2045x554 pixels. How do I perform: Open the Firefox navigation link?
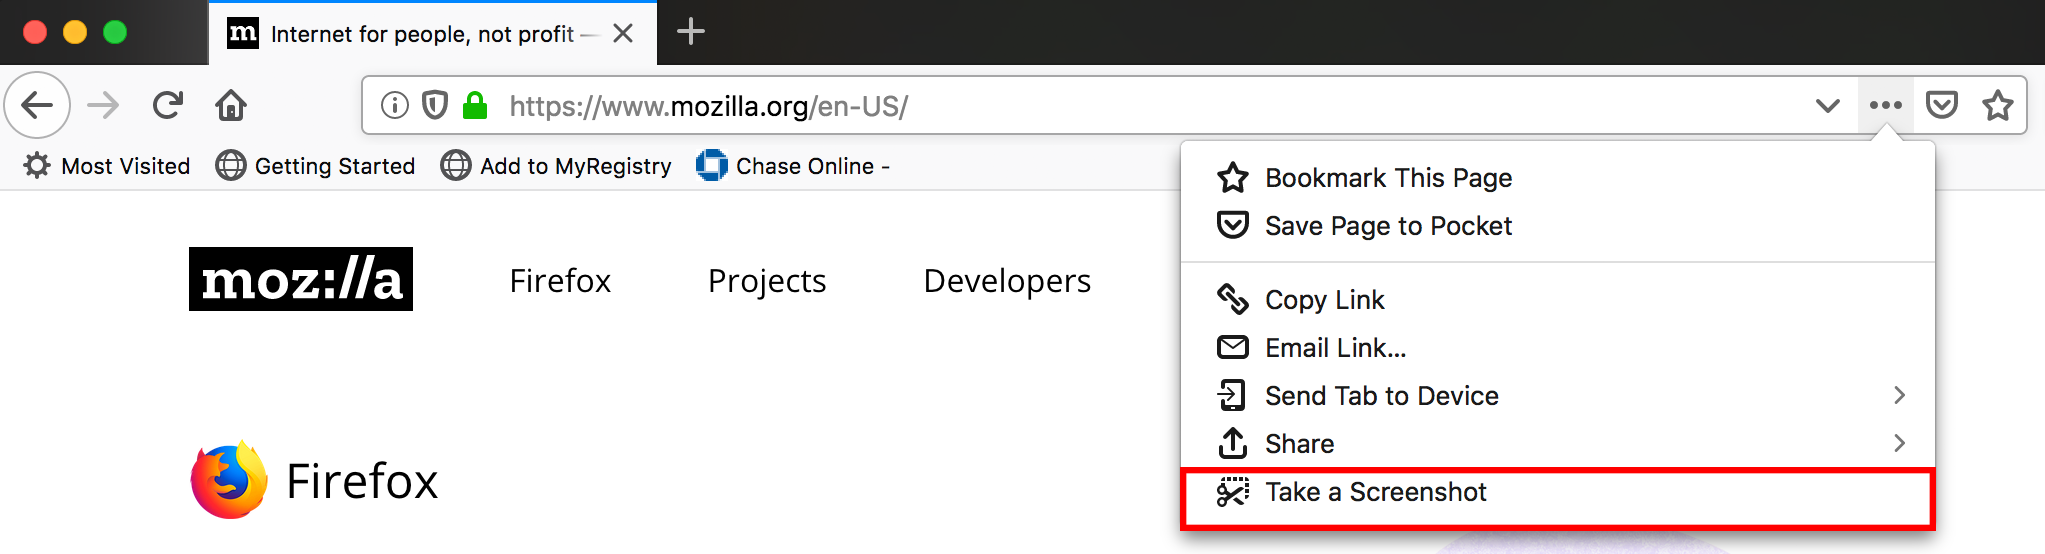(x=560, y=281)
